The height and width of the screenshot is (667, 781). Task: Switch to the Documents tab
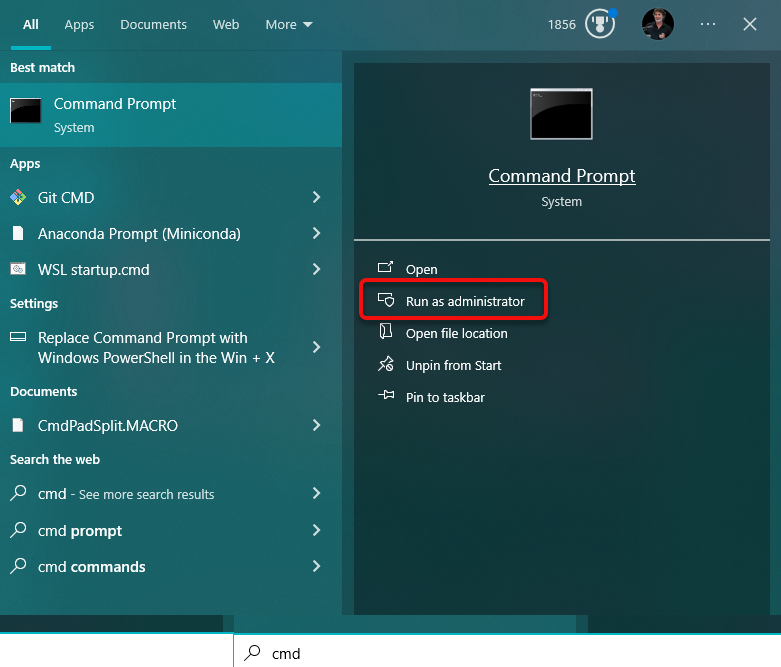tap(153, 24)
